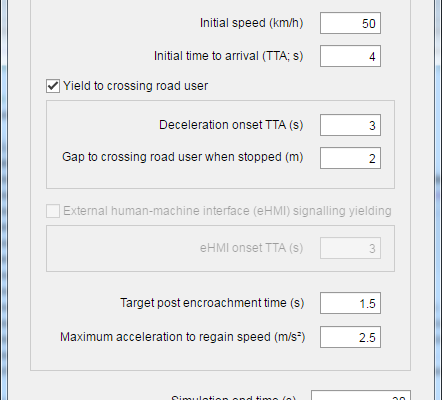Select the Target post encroachment time field
This screenshot has height=400, width=442.
350,303
